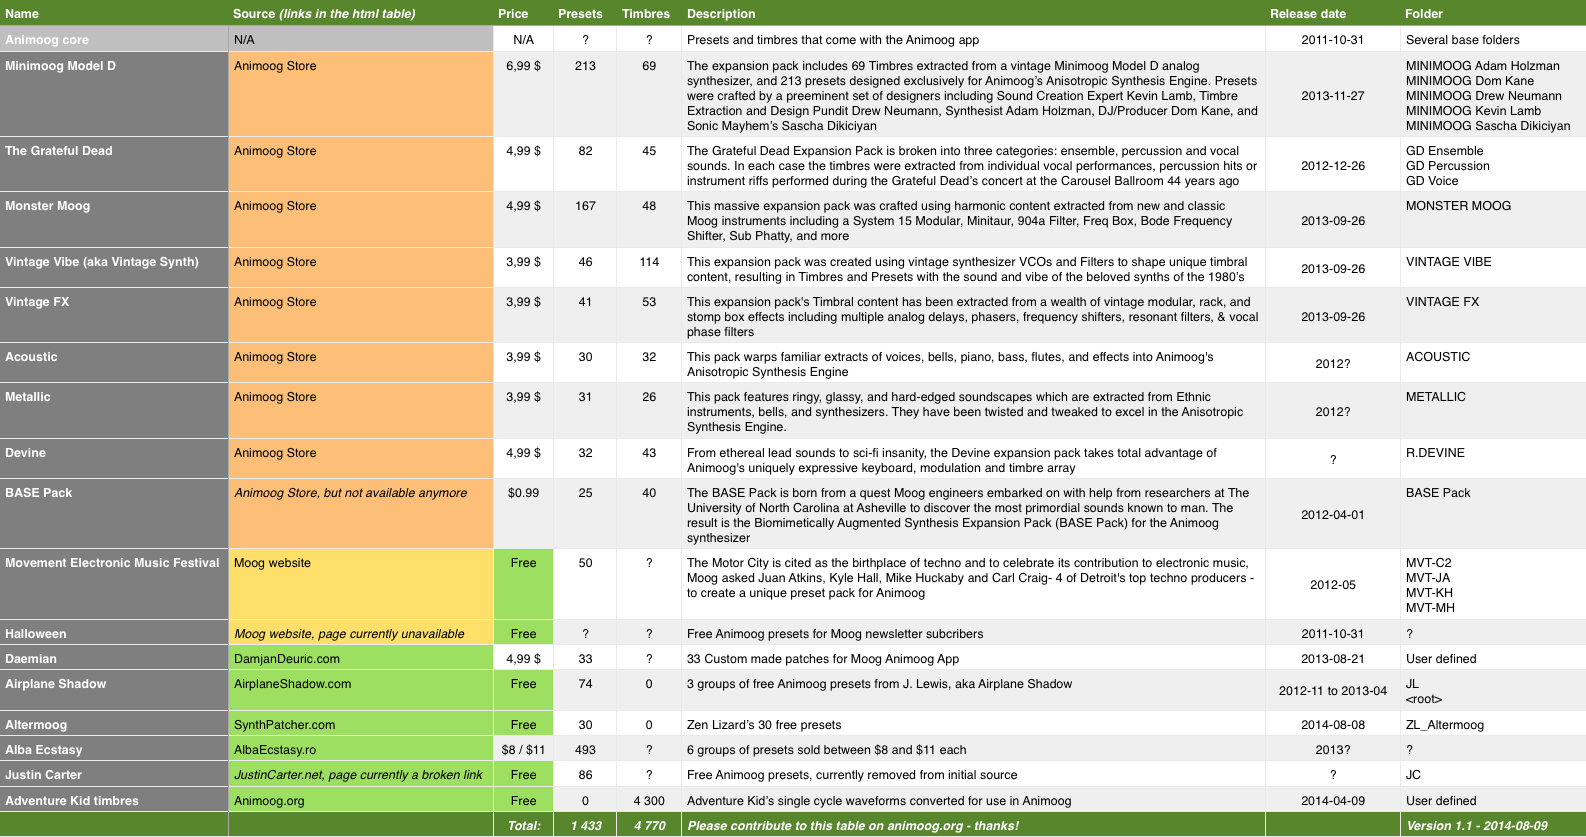Open Animoog Store link for Monster Moog
The height and width of the screenshot is (837, 1586).
pos(275,206)
